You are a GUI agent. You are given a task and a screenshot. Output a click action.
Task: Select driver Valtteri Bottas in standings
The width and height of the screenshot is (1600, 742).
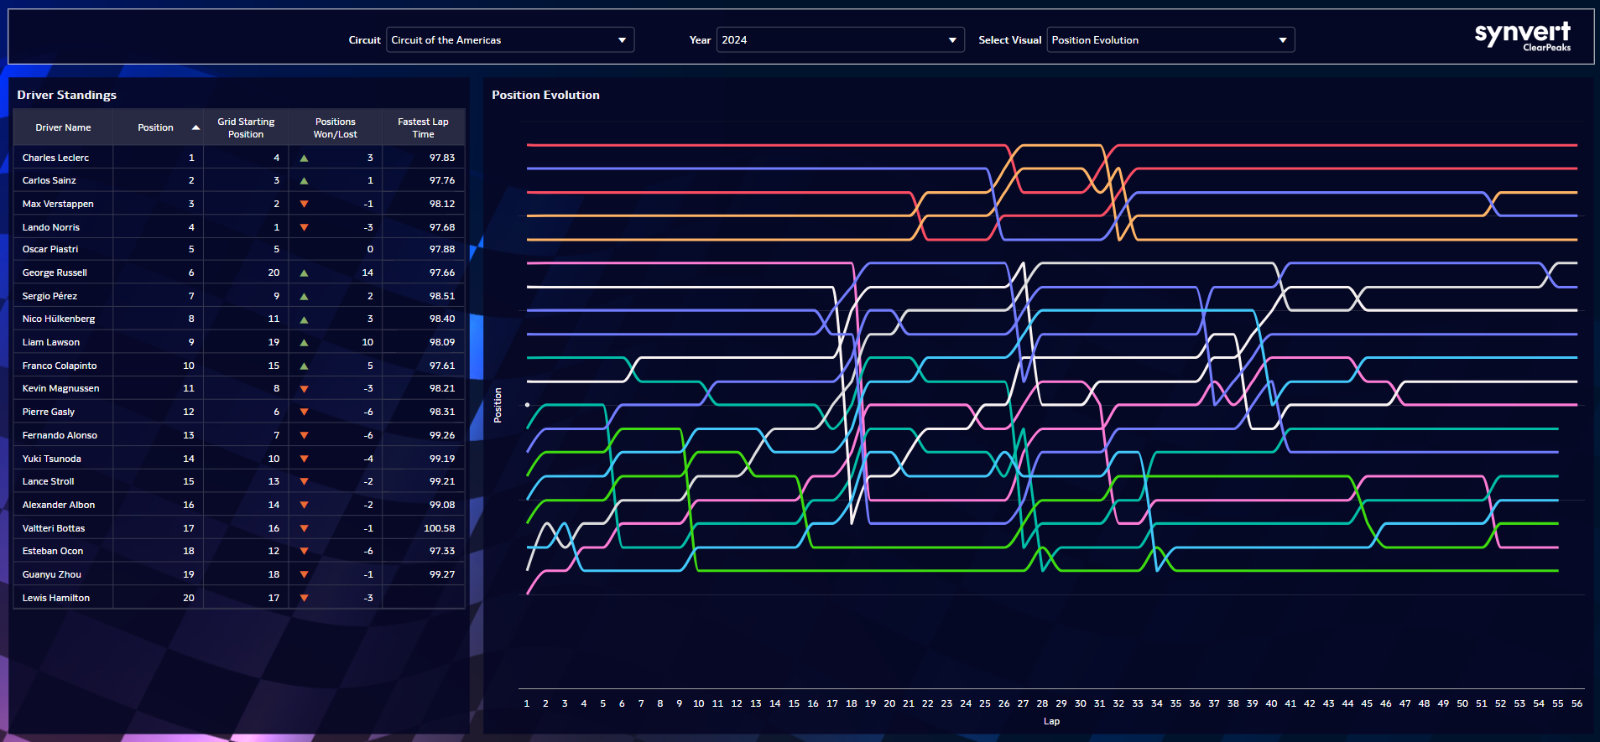click(x=54, y=528)
